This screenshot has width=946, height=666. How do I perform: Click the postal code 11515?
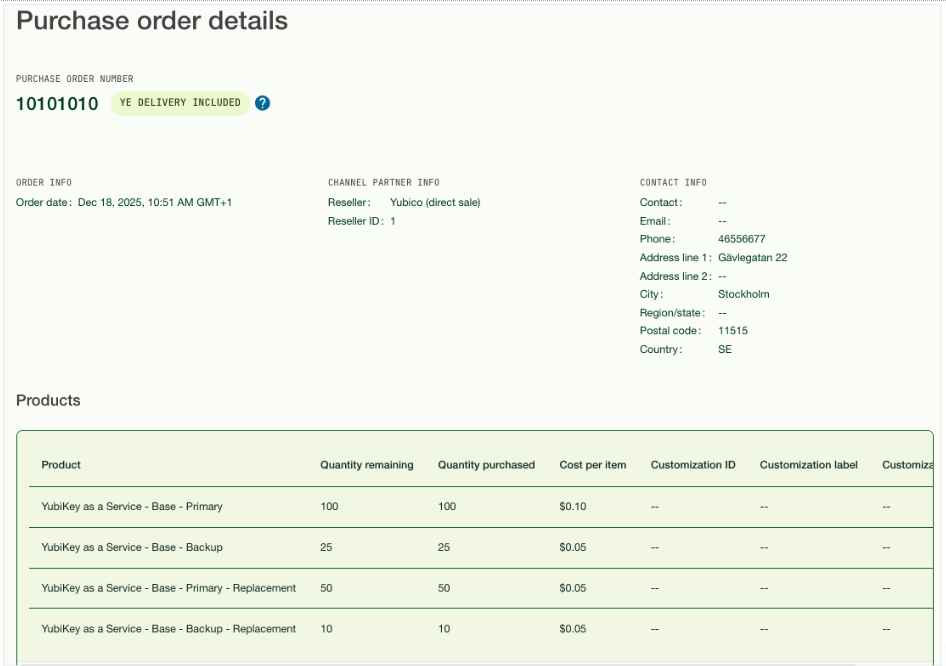[x=732, y=331]
